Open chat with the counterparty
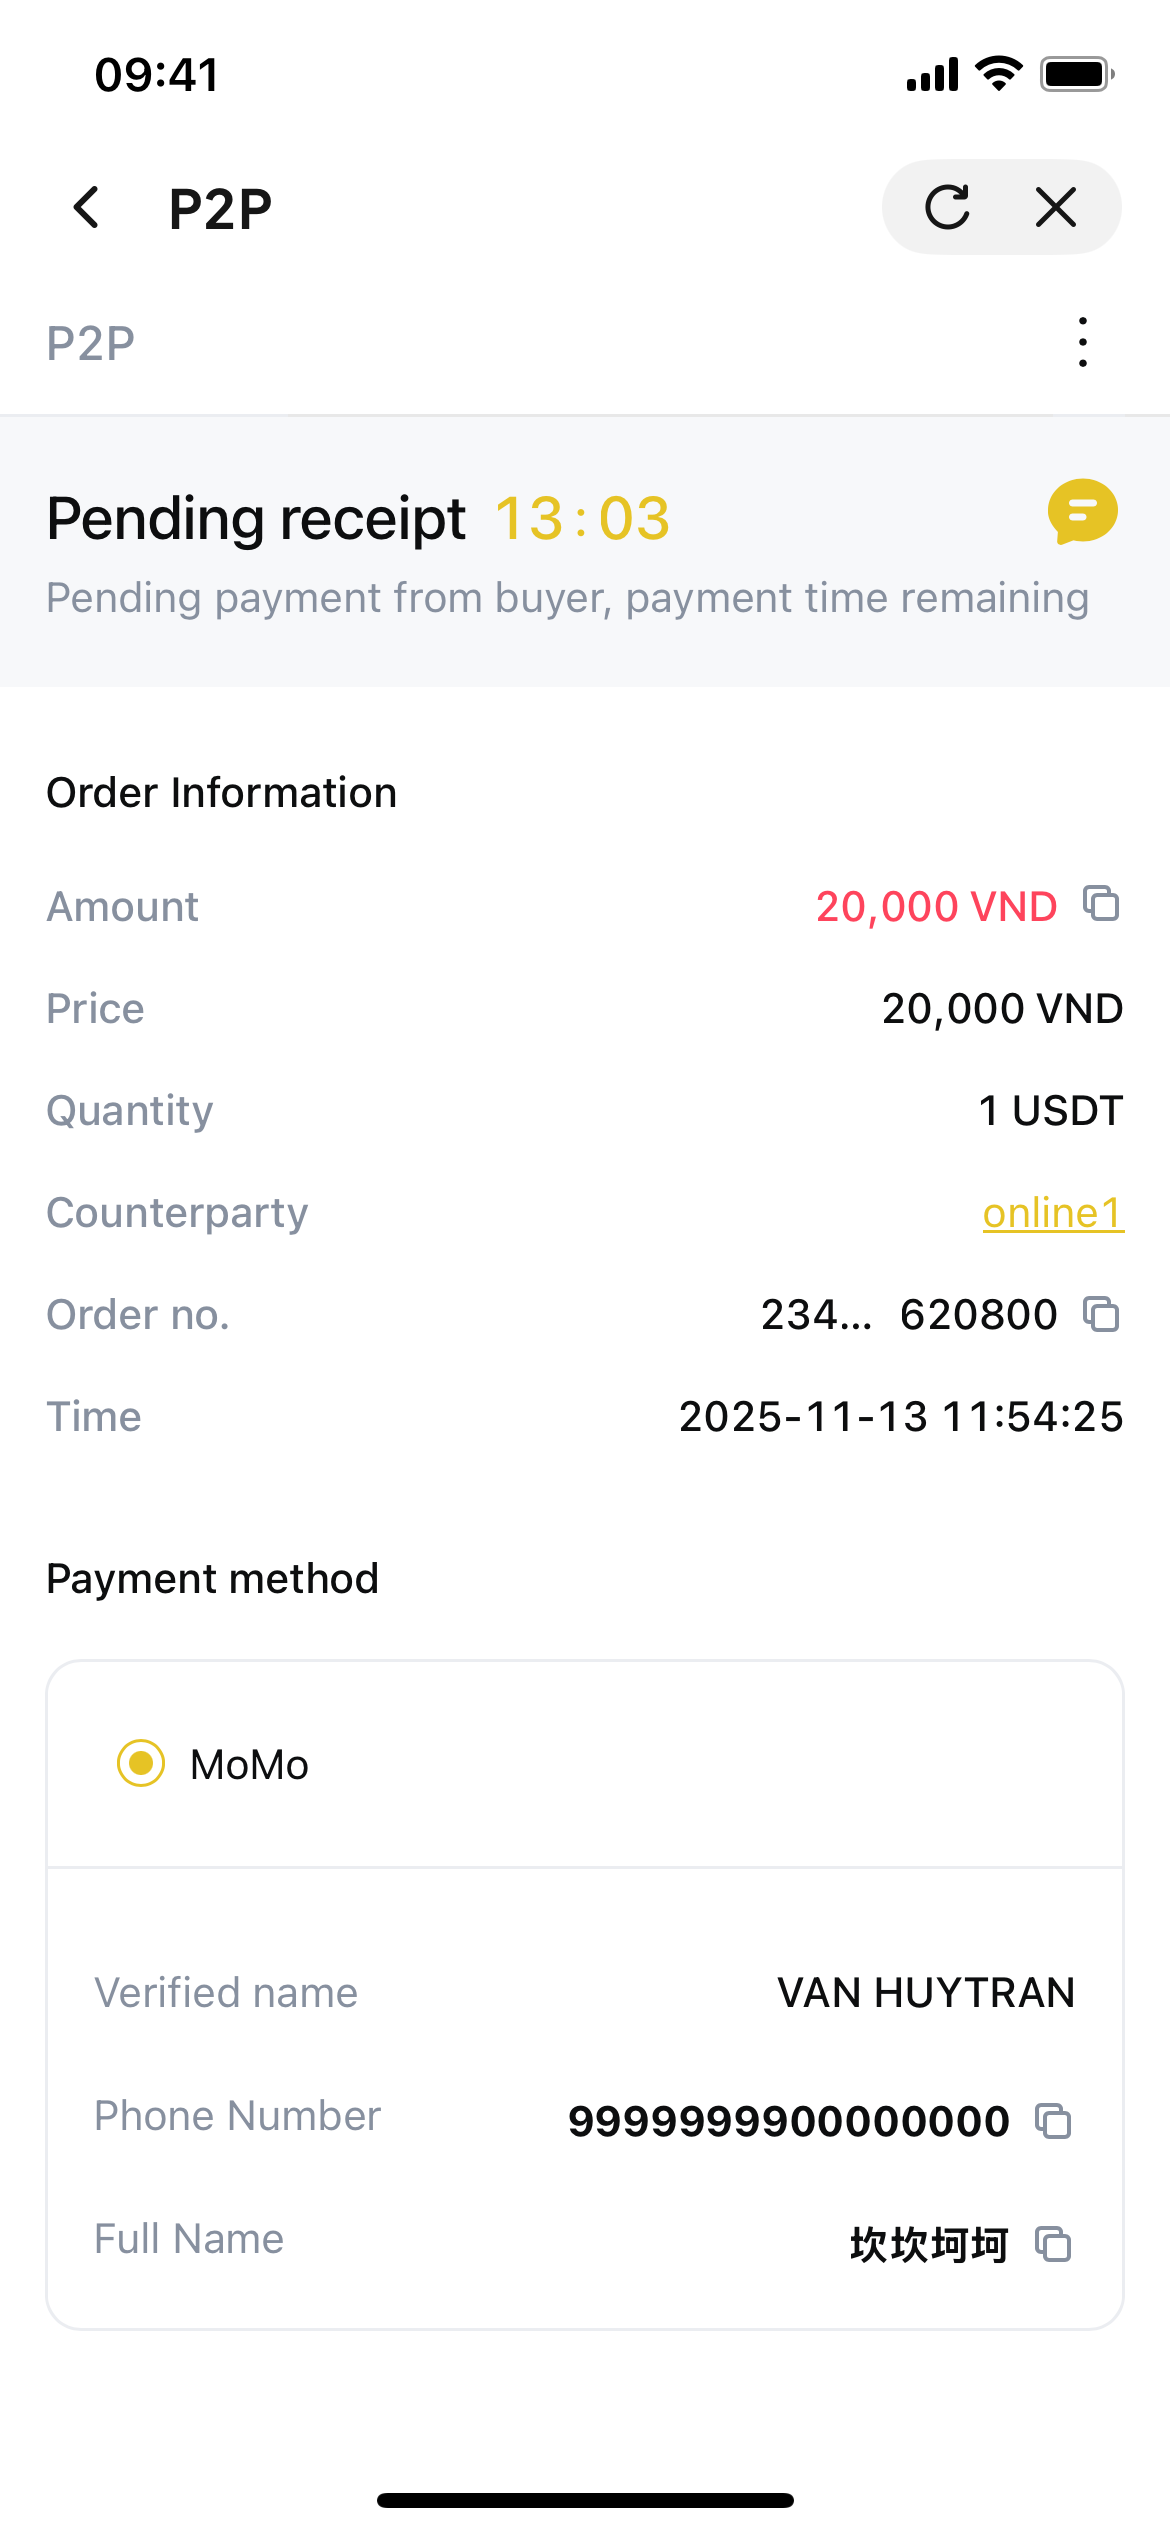The width and height of the screenshot is (1170, 2532). tap(1082, 512)
